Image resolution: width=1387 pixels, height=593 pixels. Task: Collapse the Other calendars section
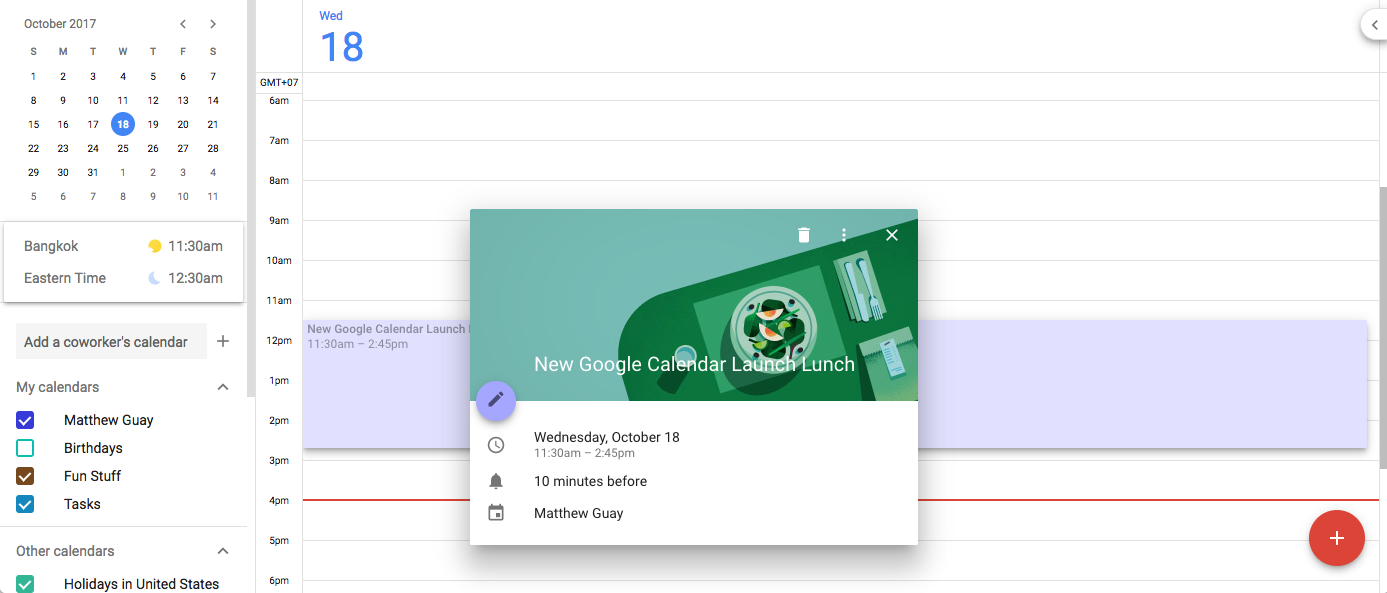tap(223, 551)
